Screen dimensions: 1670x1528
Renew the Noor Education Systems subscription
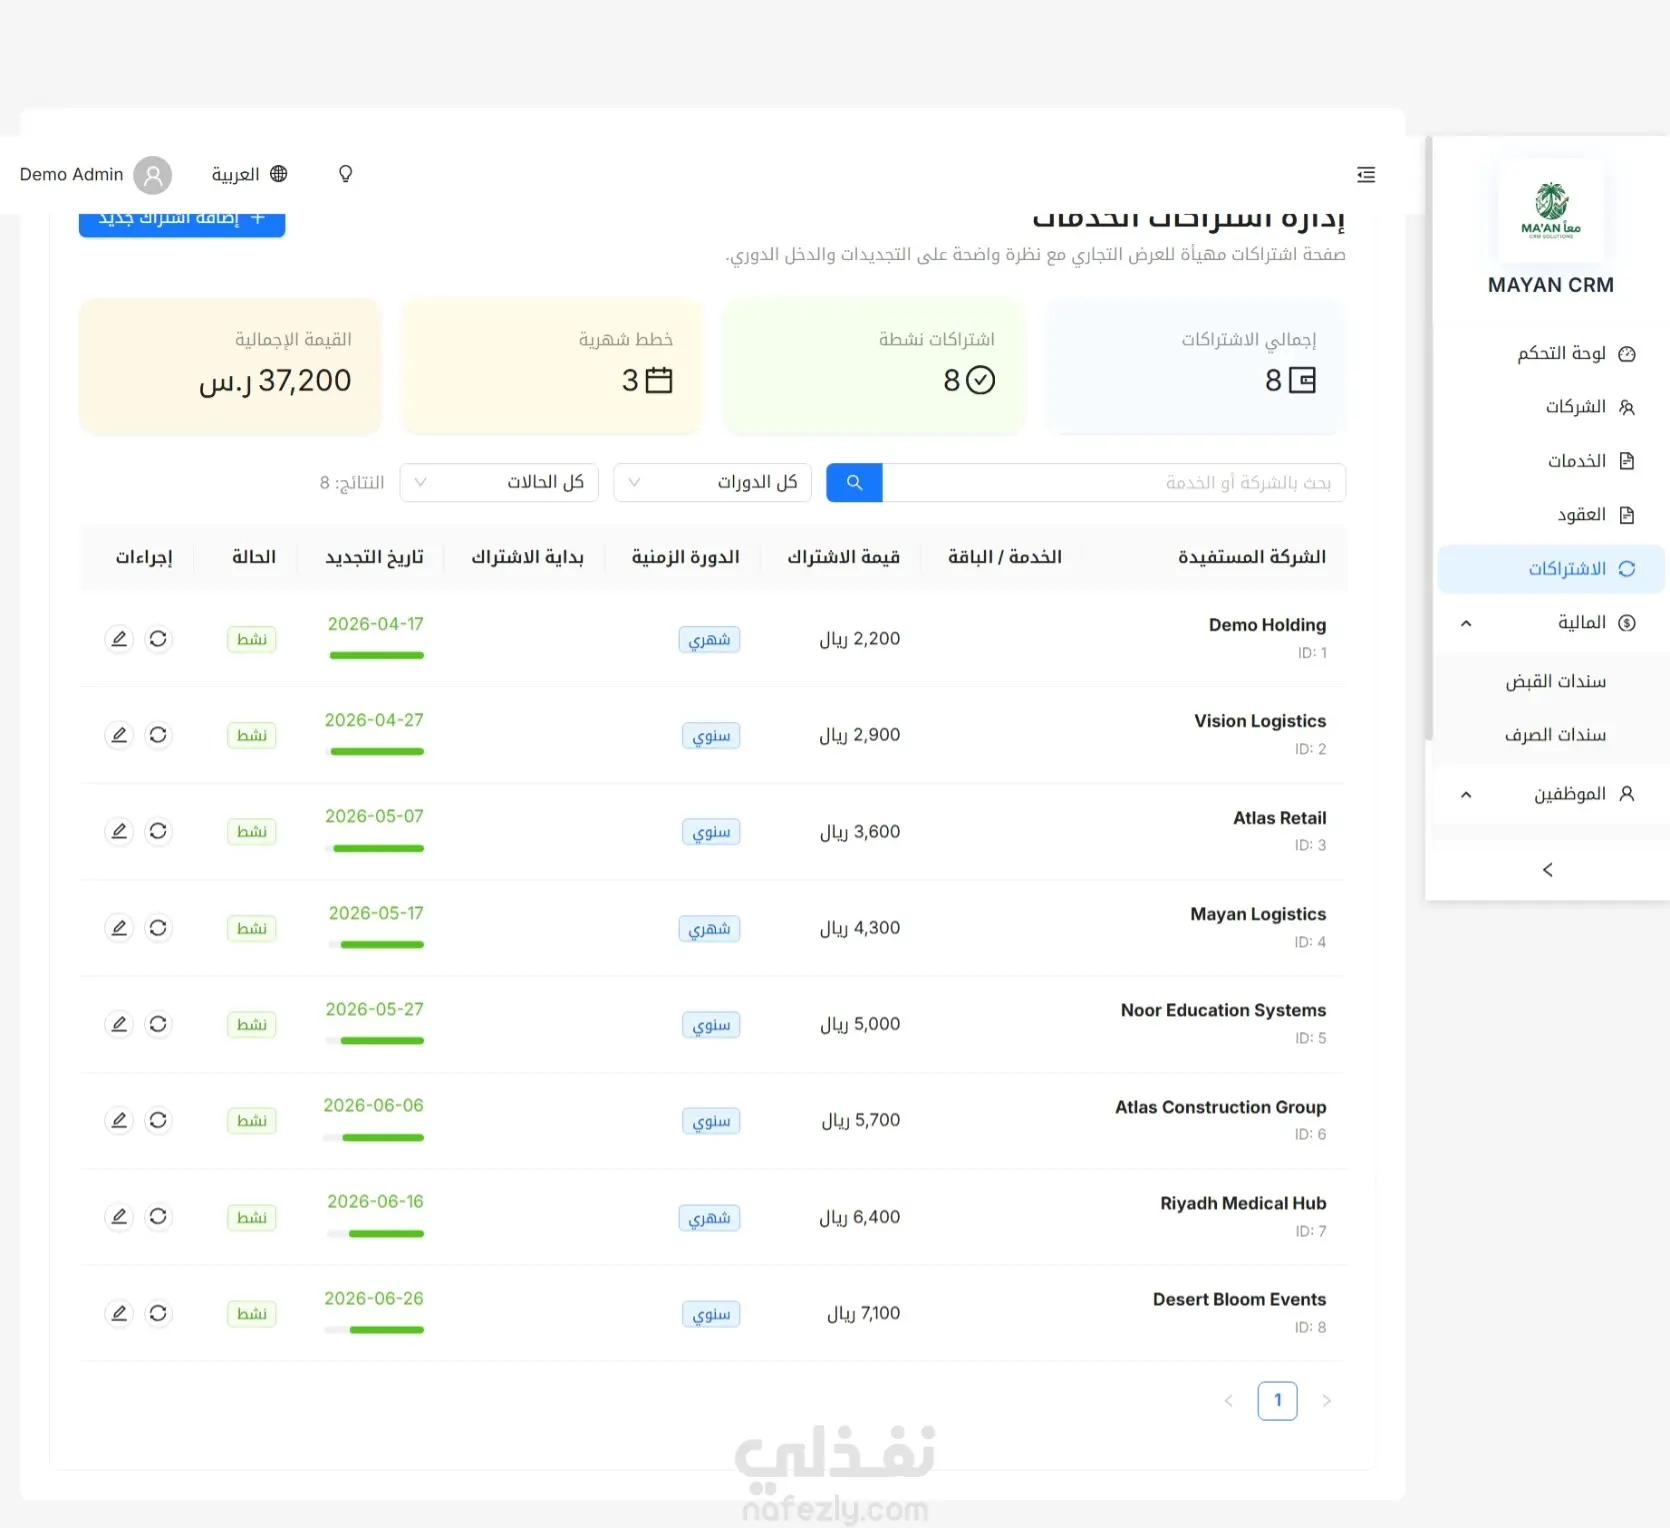(x=158, y=1024)
